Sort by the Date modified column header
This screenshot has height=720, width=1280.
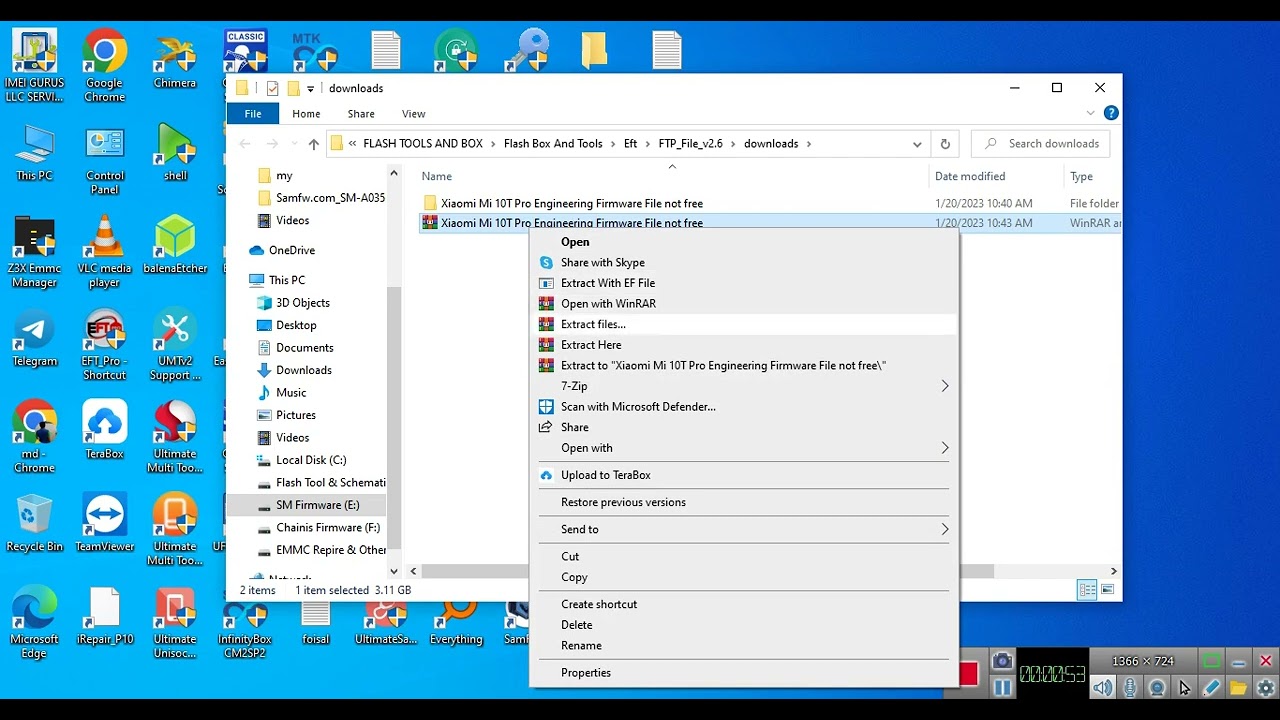click(970, 176)
